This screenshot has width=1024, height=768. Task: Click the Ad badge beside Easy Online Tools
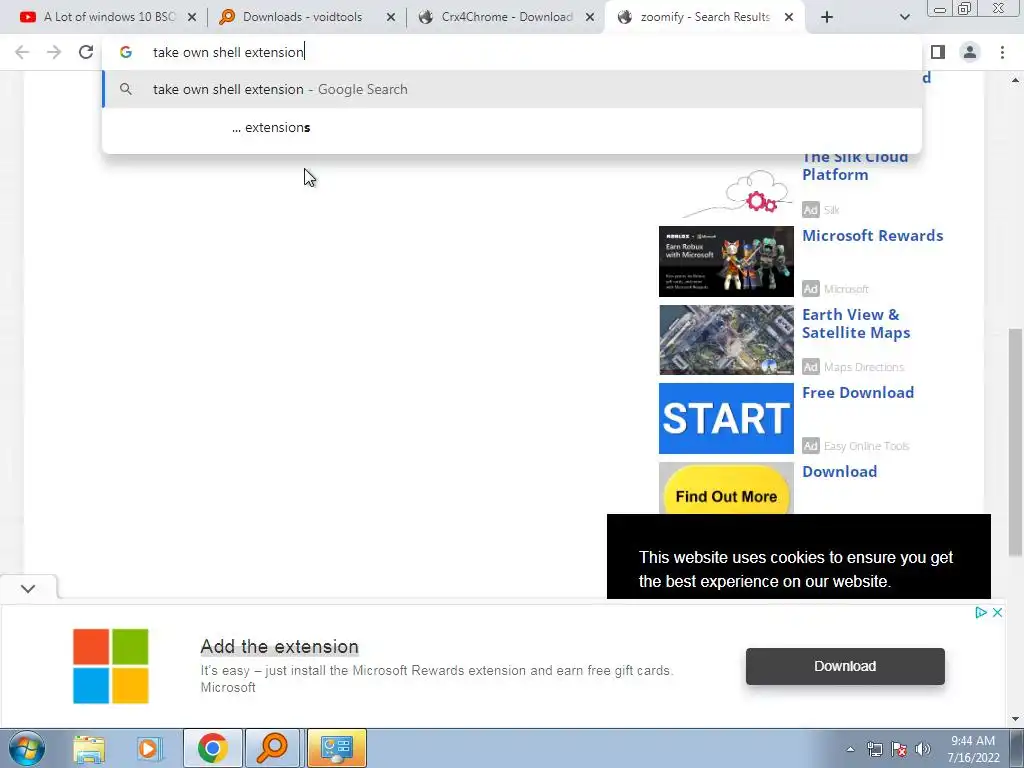810,446
